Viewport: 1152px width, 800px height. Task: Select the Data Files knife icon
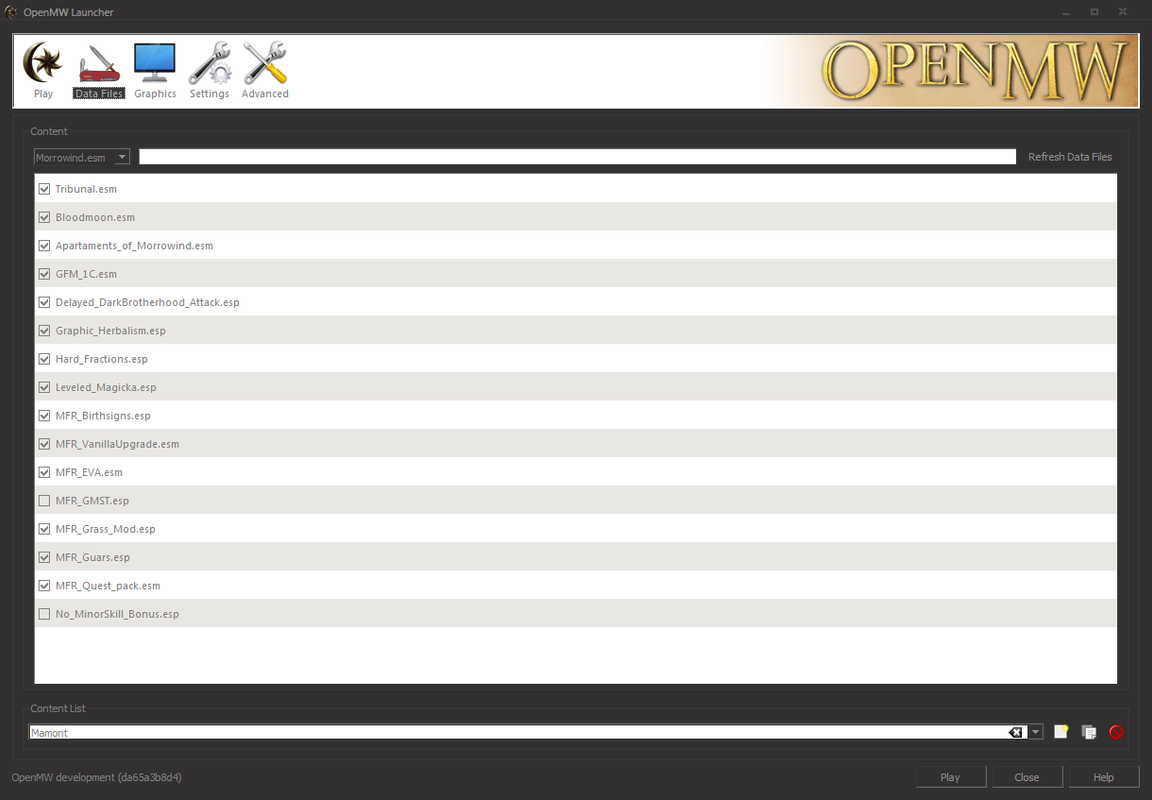click(99, 65)
